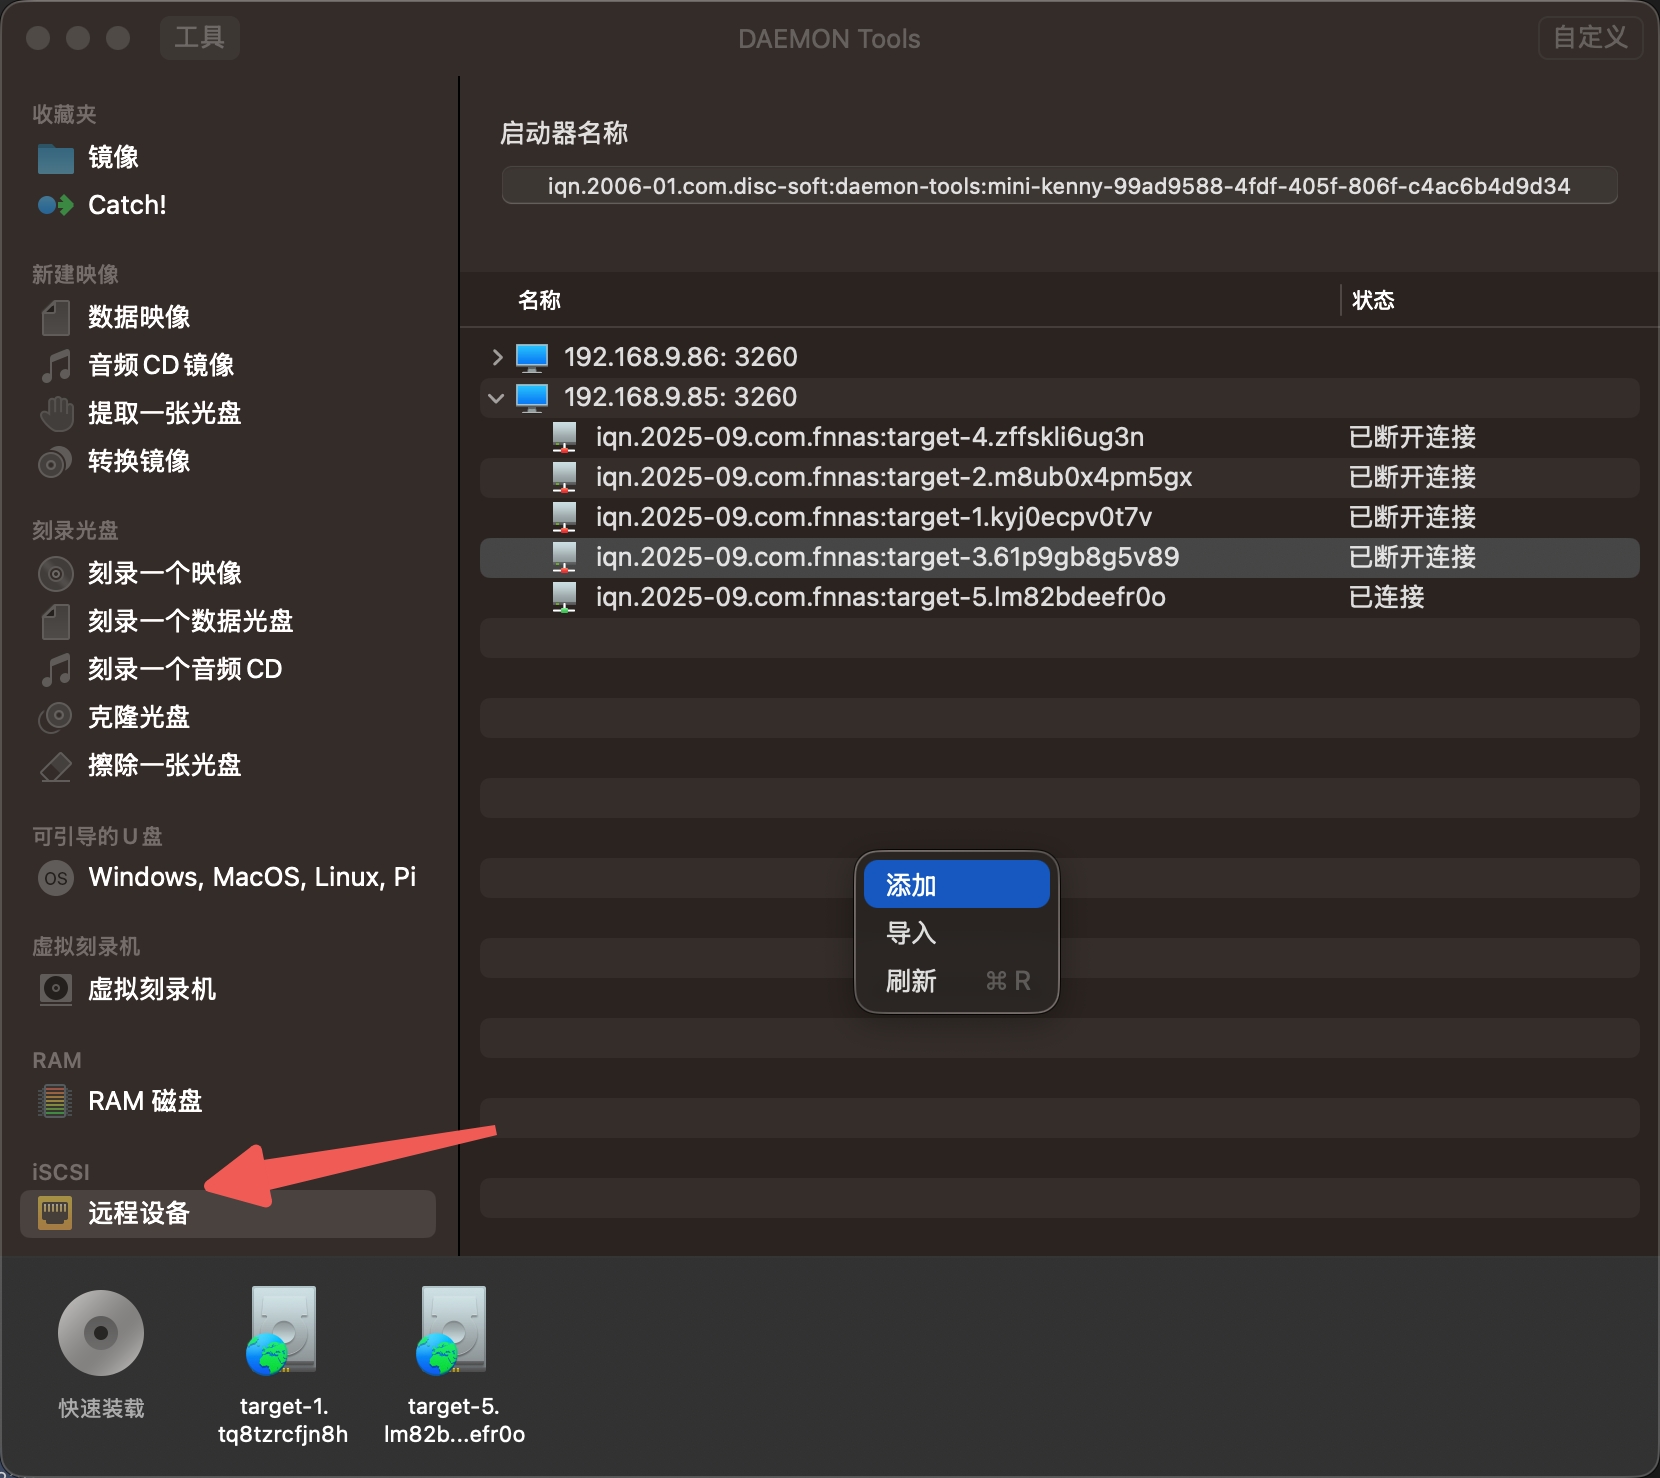
Task: Open 音频 CD 镜像 sidebar label
Action: pyautogui.click(x=161, y=365)
